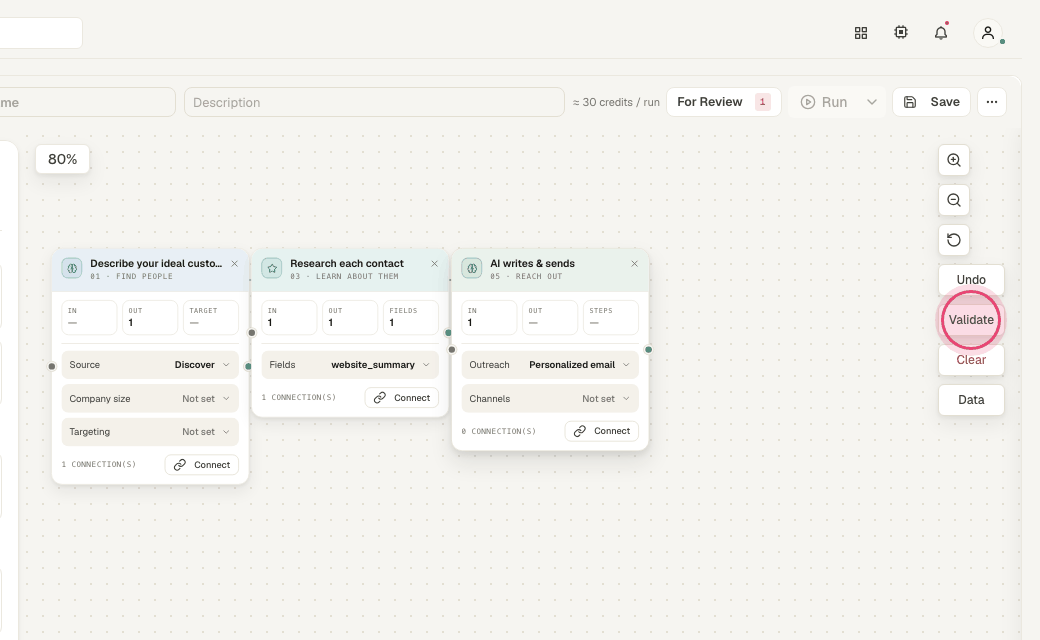Screen dimensions: 1040x640
Task: Click the input port of Describe your ideal customer node
Action: click(52, 366)
